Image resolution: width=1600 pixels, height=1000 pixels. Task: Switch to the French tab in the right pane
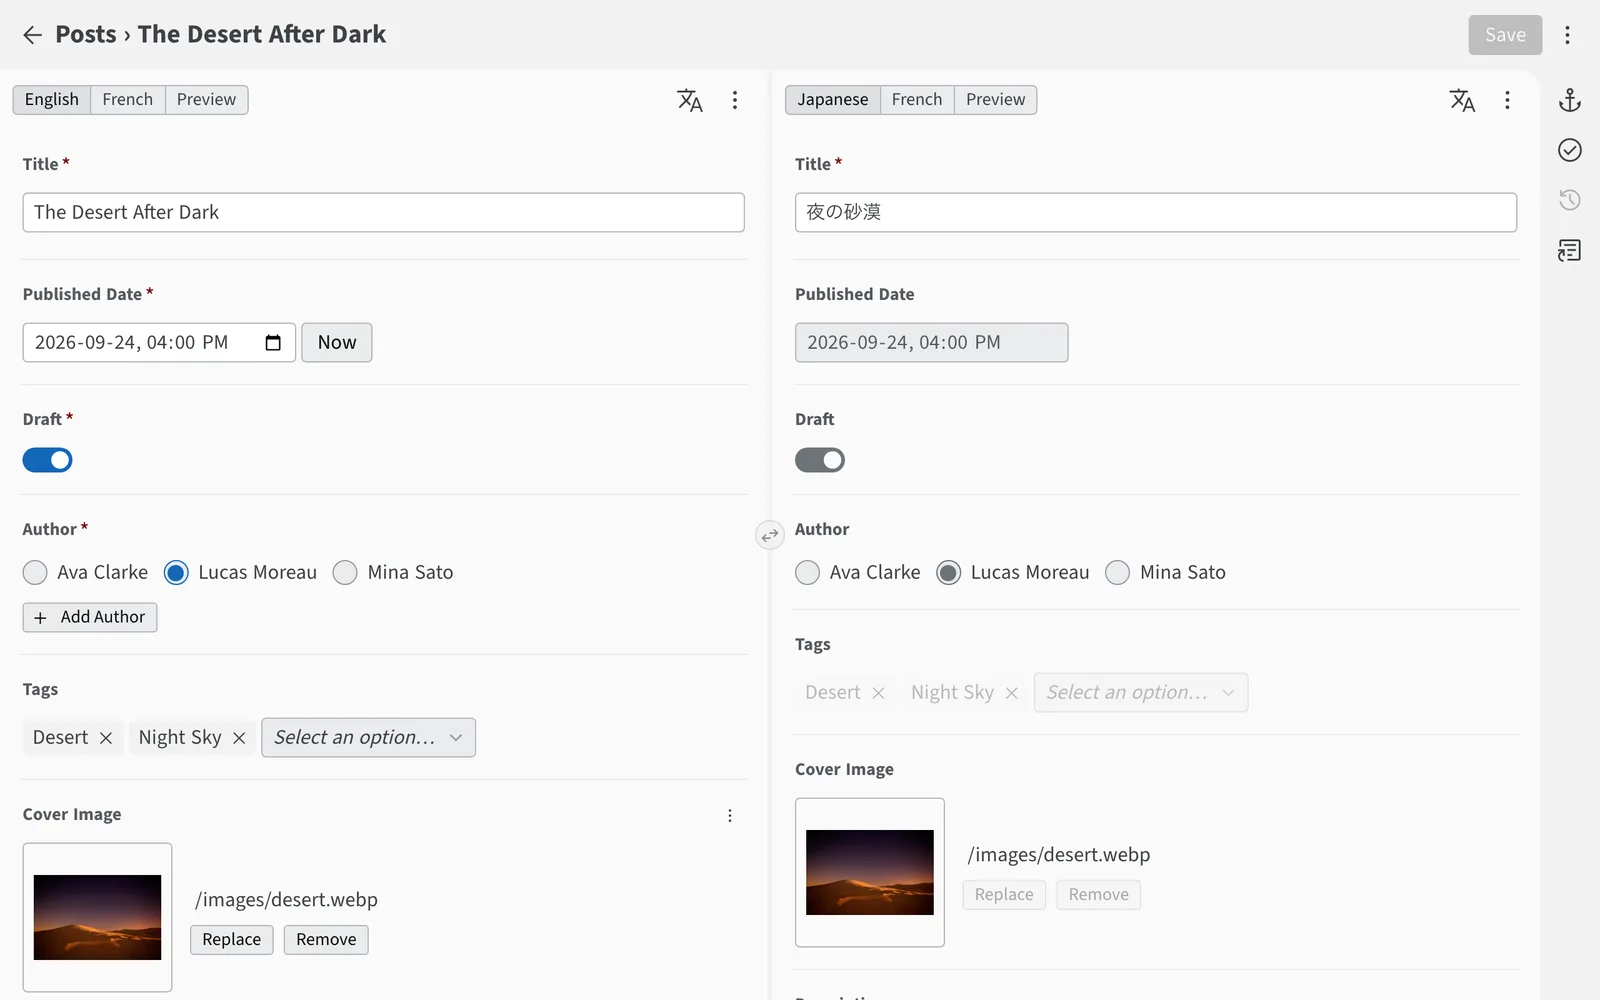tap(917, 100)
